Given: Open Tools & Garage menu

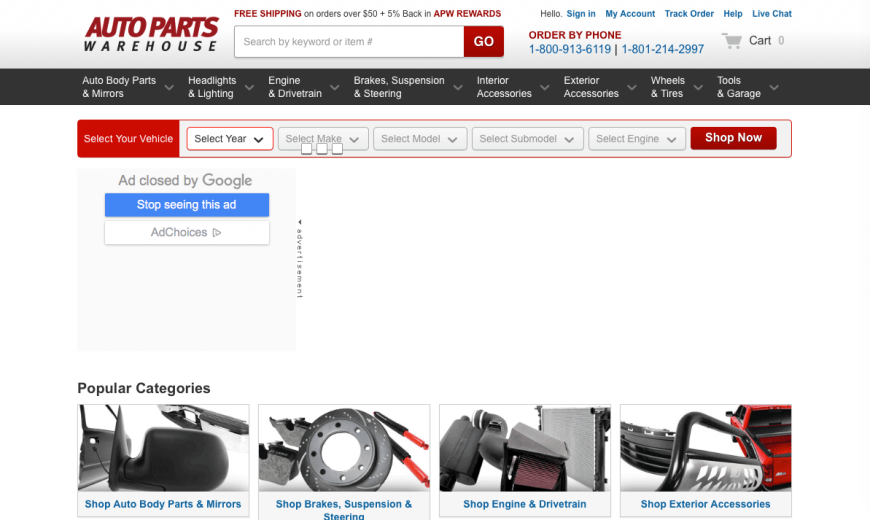Looking at the screenshot, I should coord(739,87).
